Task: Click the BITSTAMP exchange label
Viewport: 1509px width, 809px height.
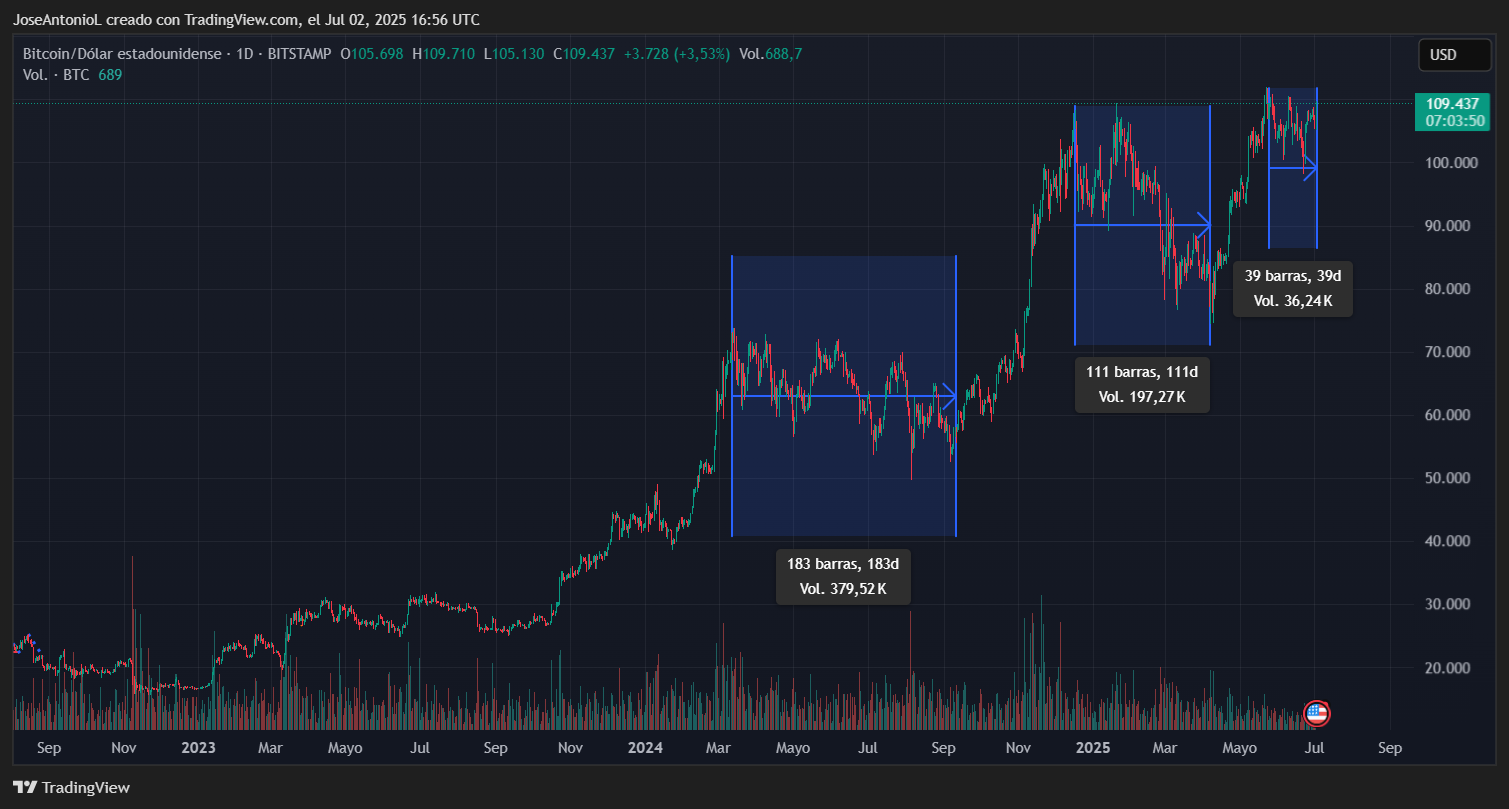Action: pos(299,53)
